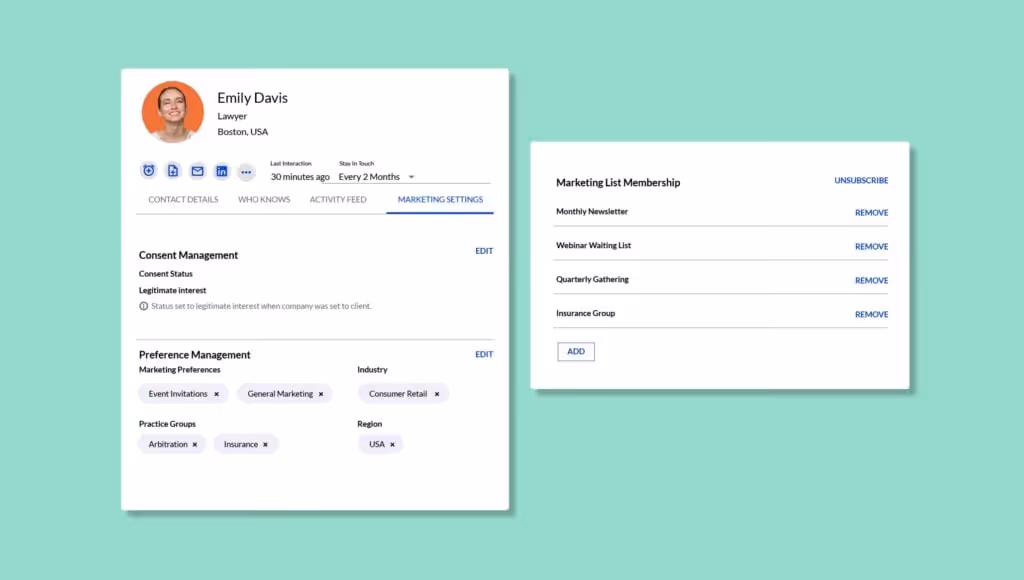Click the Emily Davis name heading
Screen dimensions: 1024x580
pyautogui.click(x=253, y=98)
